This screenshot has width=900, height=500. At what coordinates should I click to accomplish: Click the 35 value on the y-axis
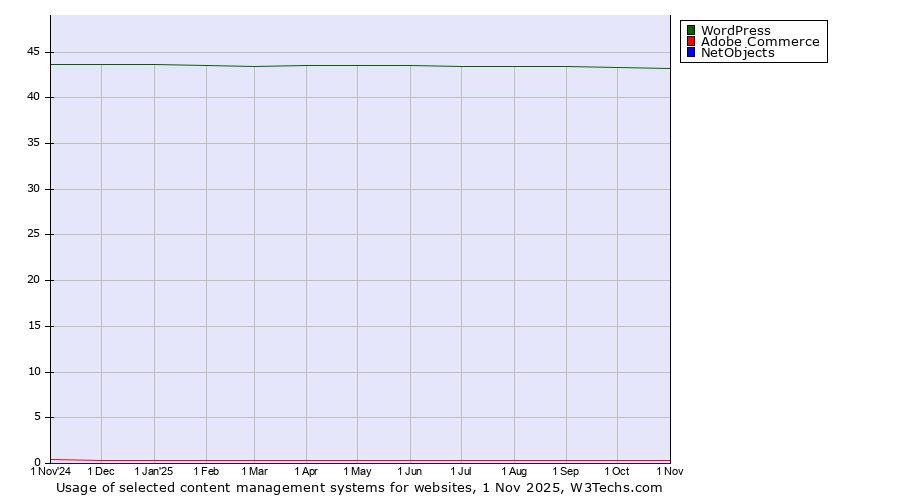coord(34,143)
